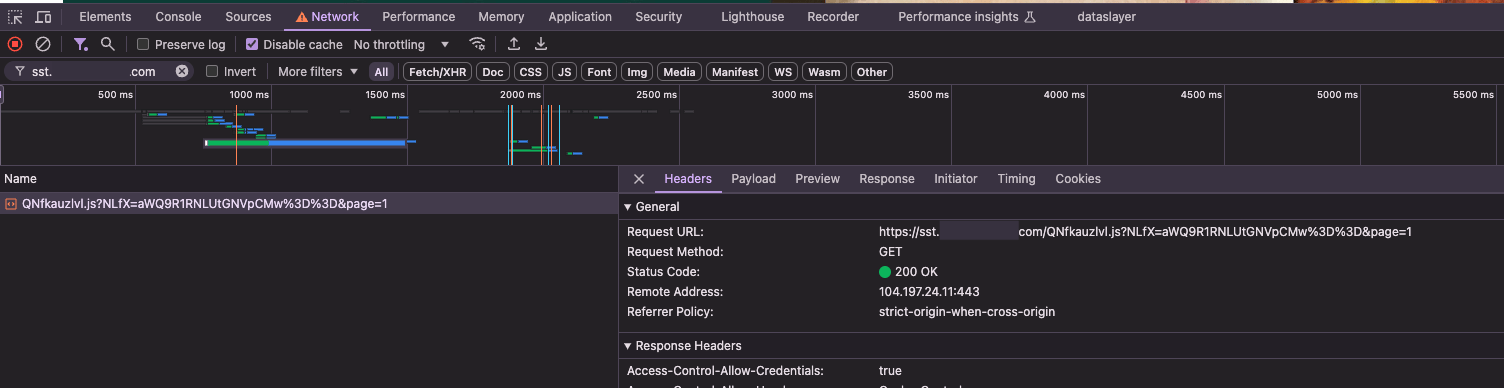Open the network search magnifier

click(x=107, y=44)
